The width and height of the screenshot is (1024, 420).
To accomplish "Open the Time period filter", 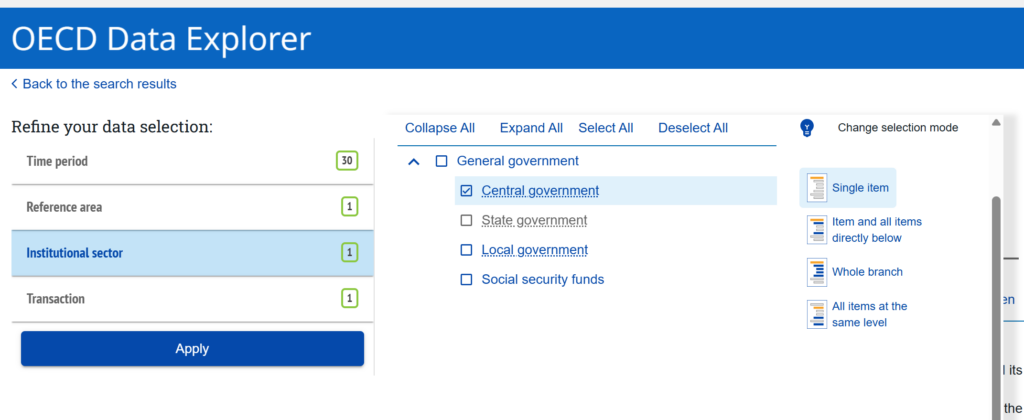I will point(192,161).
